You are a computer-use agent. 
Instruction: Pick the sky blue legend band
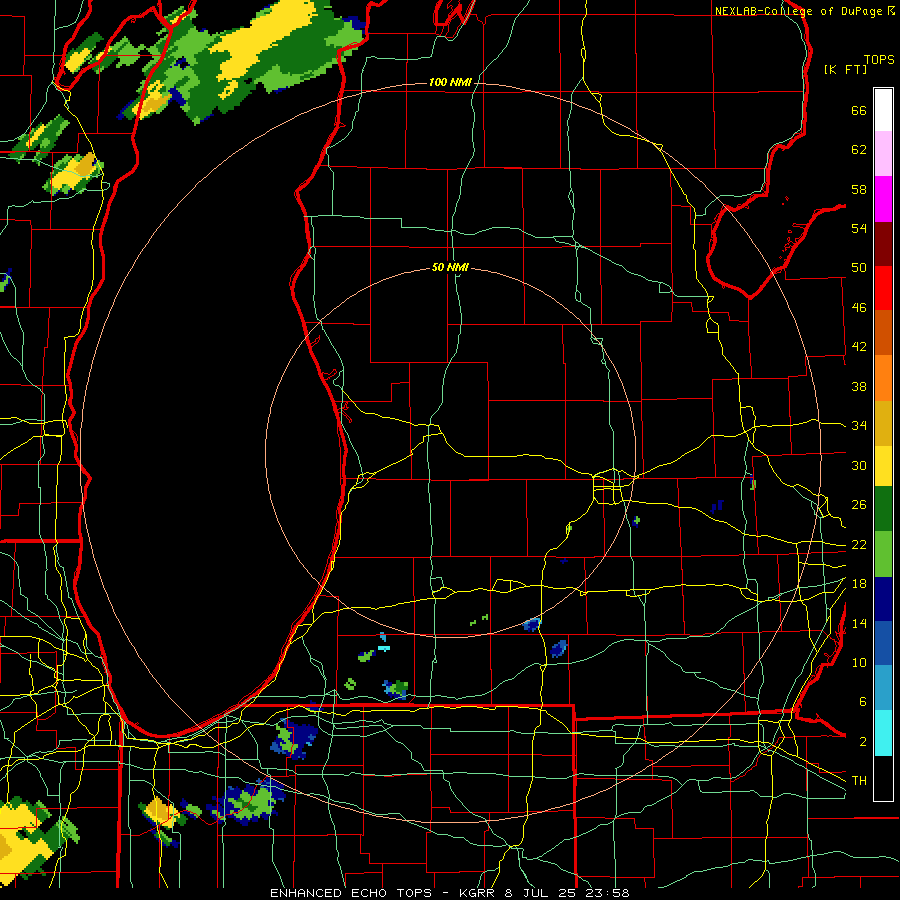[883, 688]
